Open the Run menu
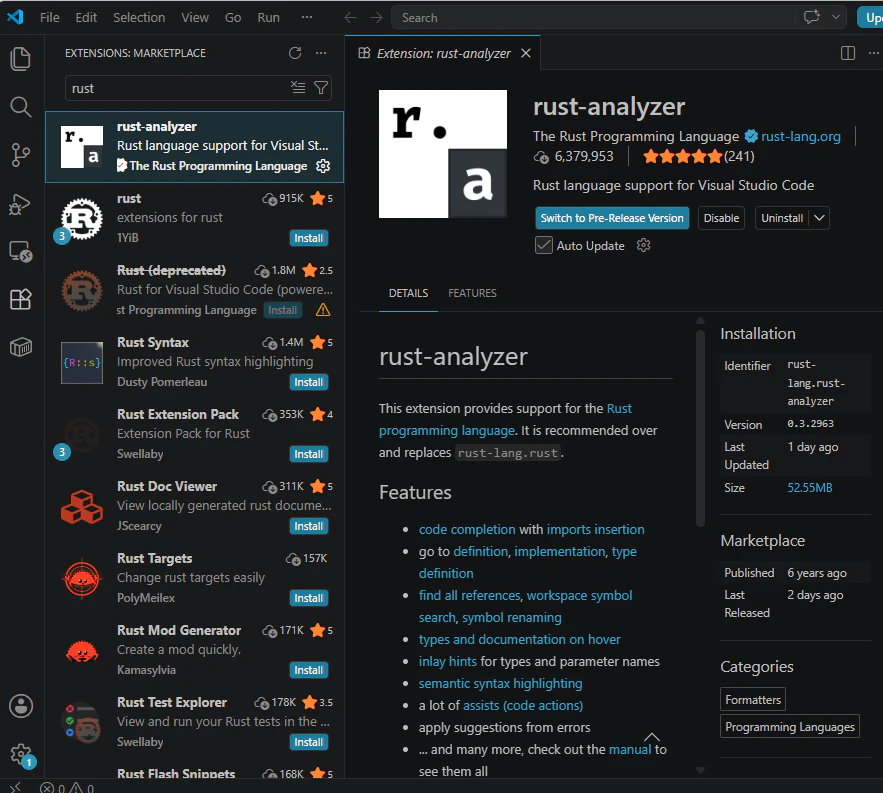 point(269,17)
